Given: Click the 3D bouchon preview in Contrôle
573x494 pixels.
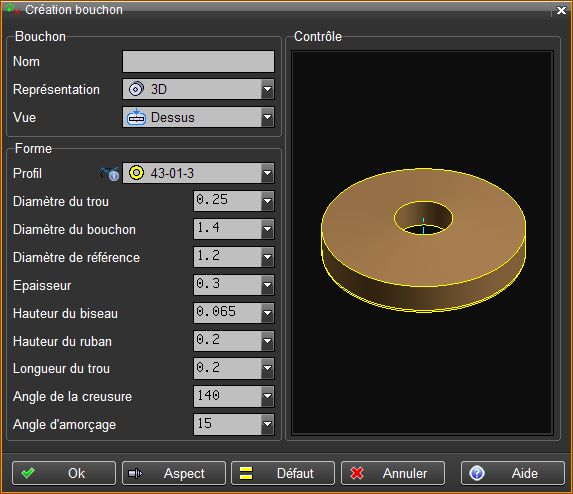Looking at the screenshot, I should pos(423,240).
